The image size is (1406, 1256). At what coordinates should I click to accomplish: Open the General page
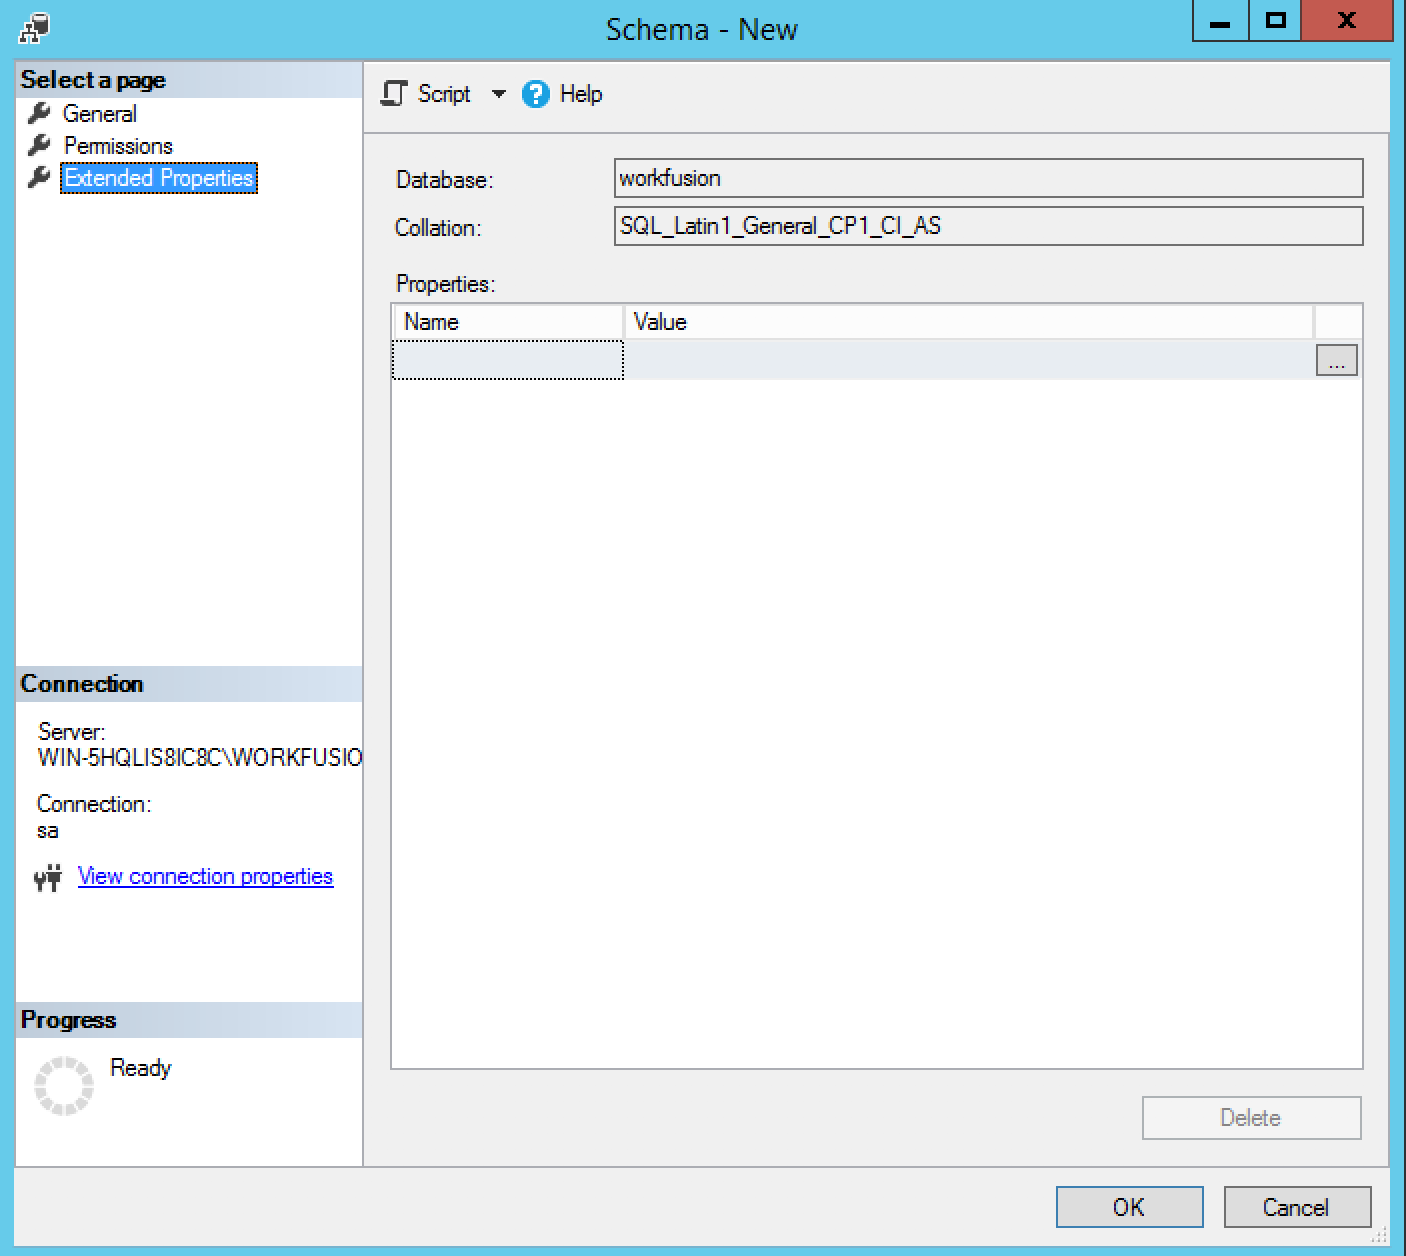pyautogui.click(x=100, y=114)
